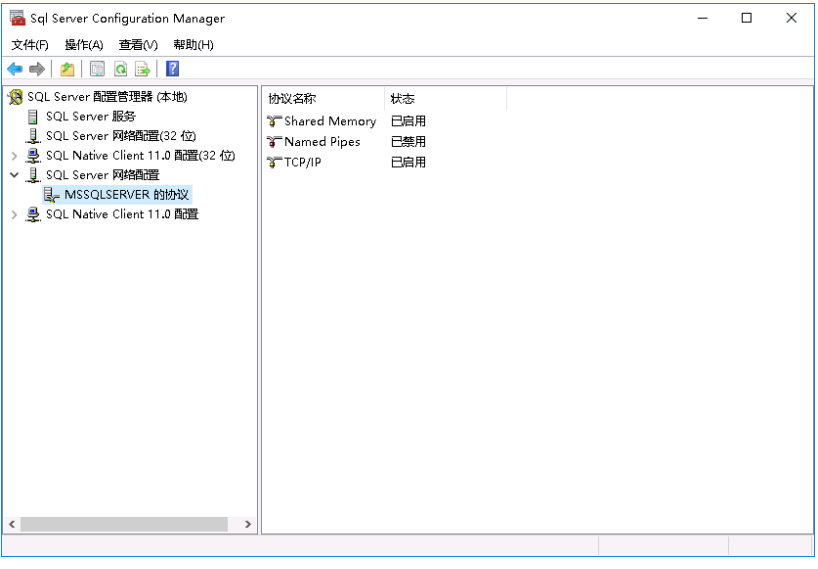
Task: Select MSSQLSERVER 的协议 in the tree
Action: point(126,195)
